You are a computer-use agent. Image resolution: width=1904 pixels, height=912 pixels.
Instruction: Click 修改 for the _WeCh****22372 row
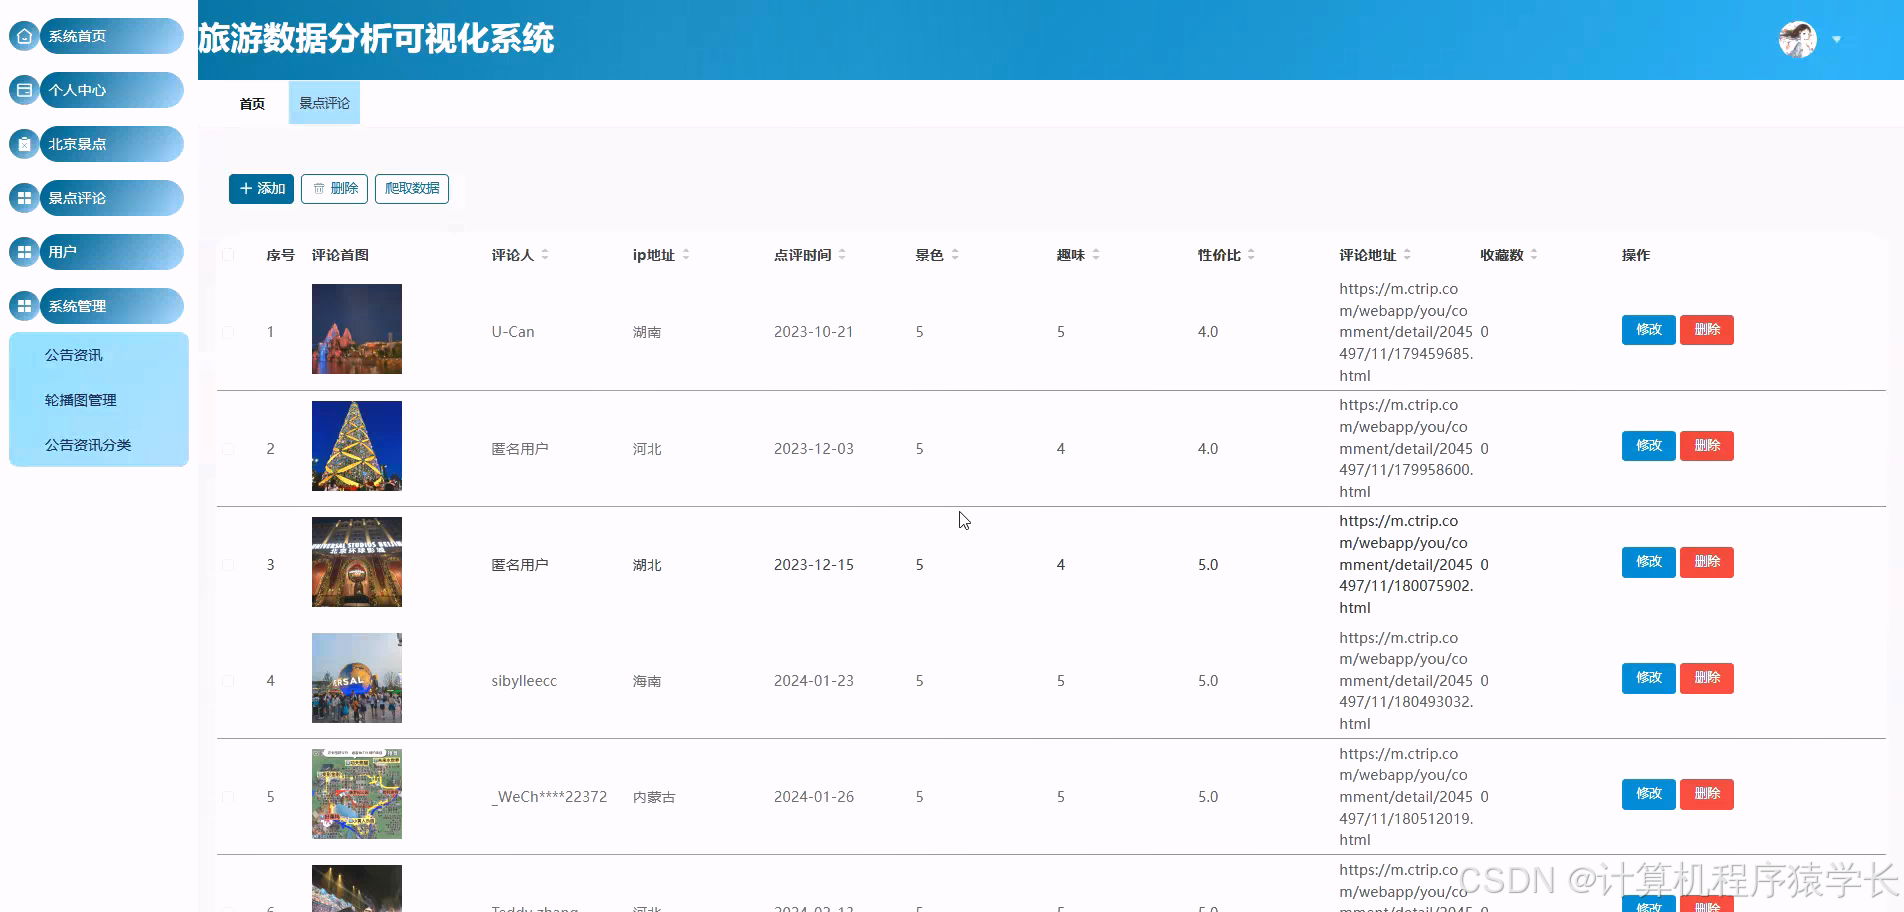pos(1648,794)
